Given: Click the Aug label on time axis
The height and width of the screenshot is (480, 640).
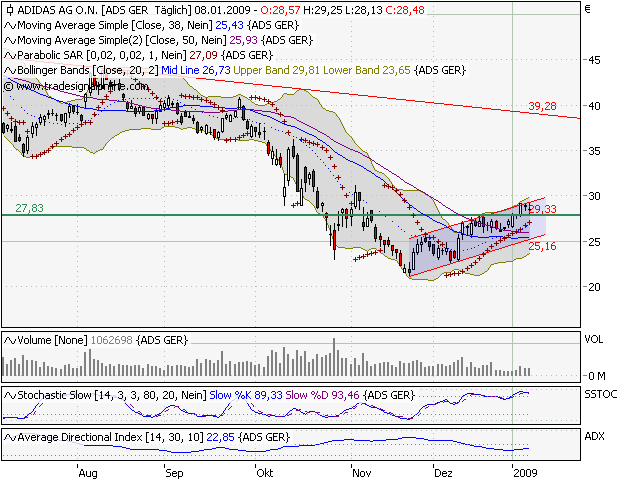Looking at the screenshot, I should click(x=88, y=473).
